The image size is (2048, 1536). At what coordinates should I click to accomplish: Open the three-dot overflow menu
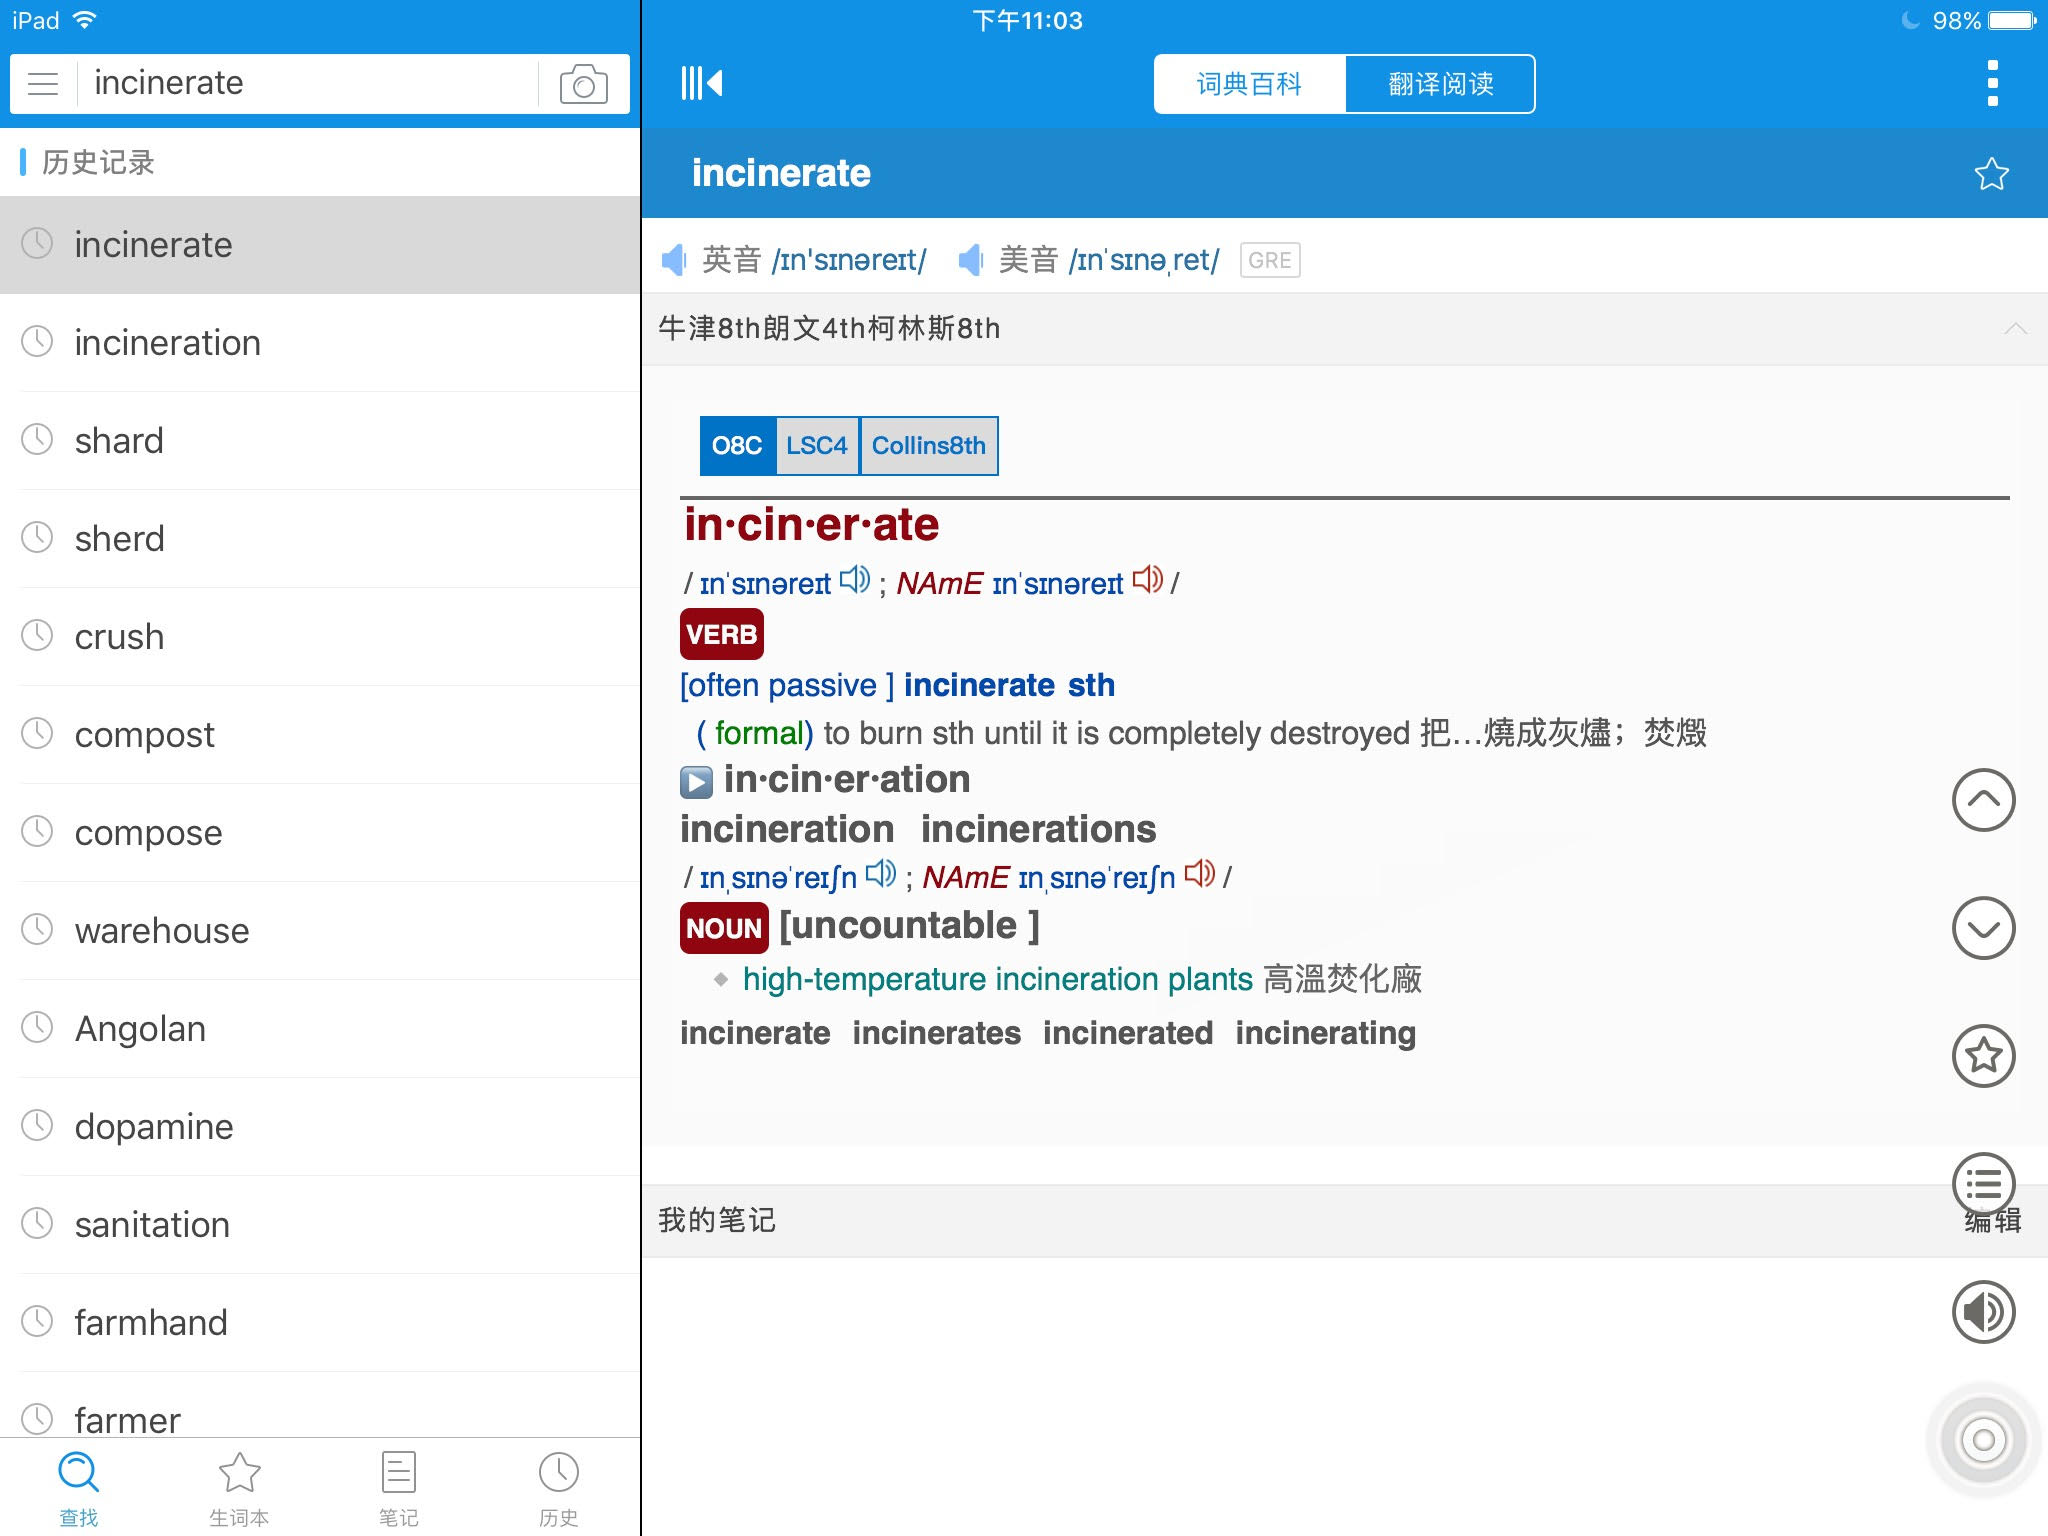click(x=1994, y=84)
